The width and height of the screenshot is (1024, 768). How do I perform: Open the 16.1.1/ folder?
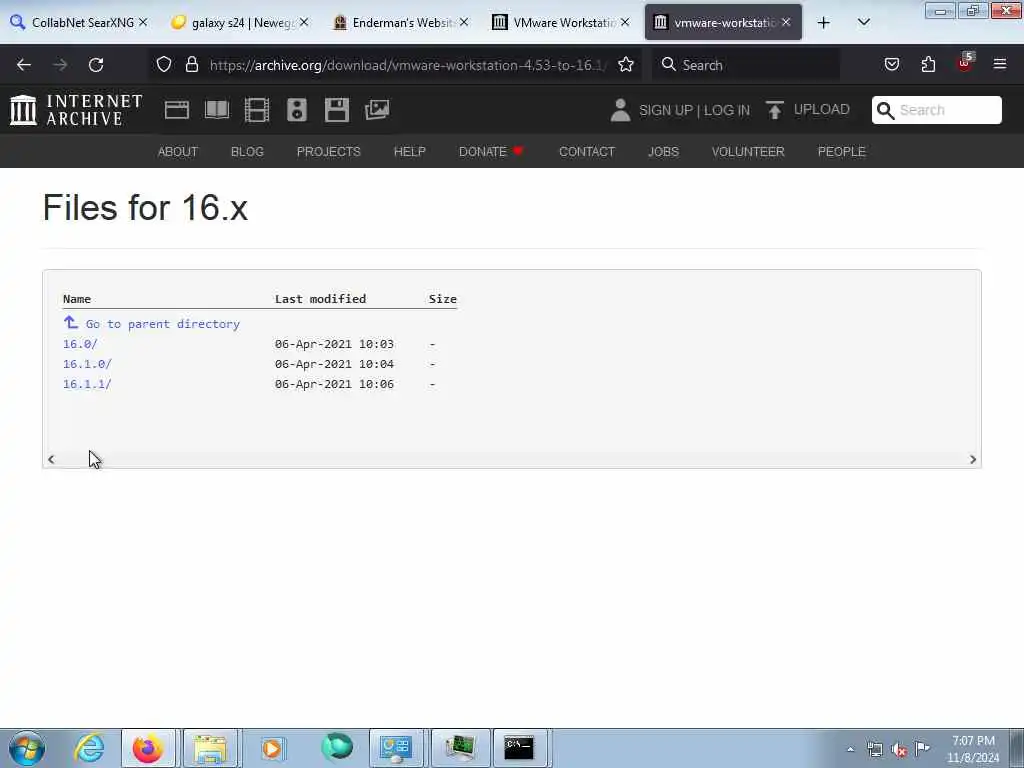pyautogui.click(x=88, y=384)
